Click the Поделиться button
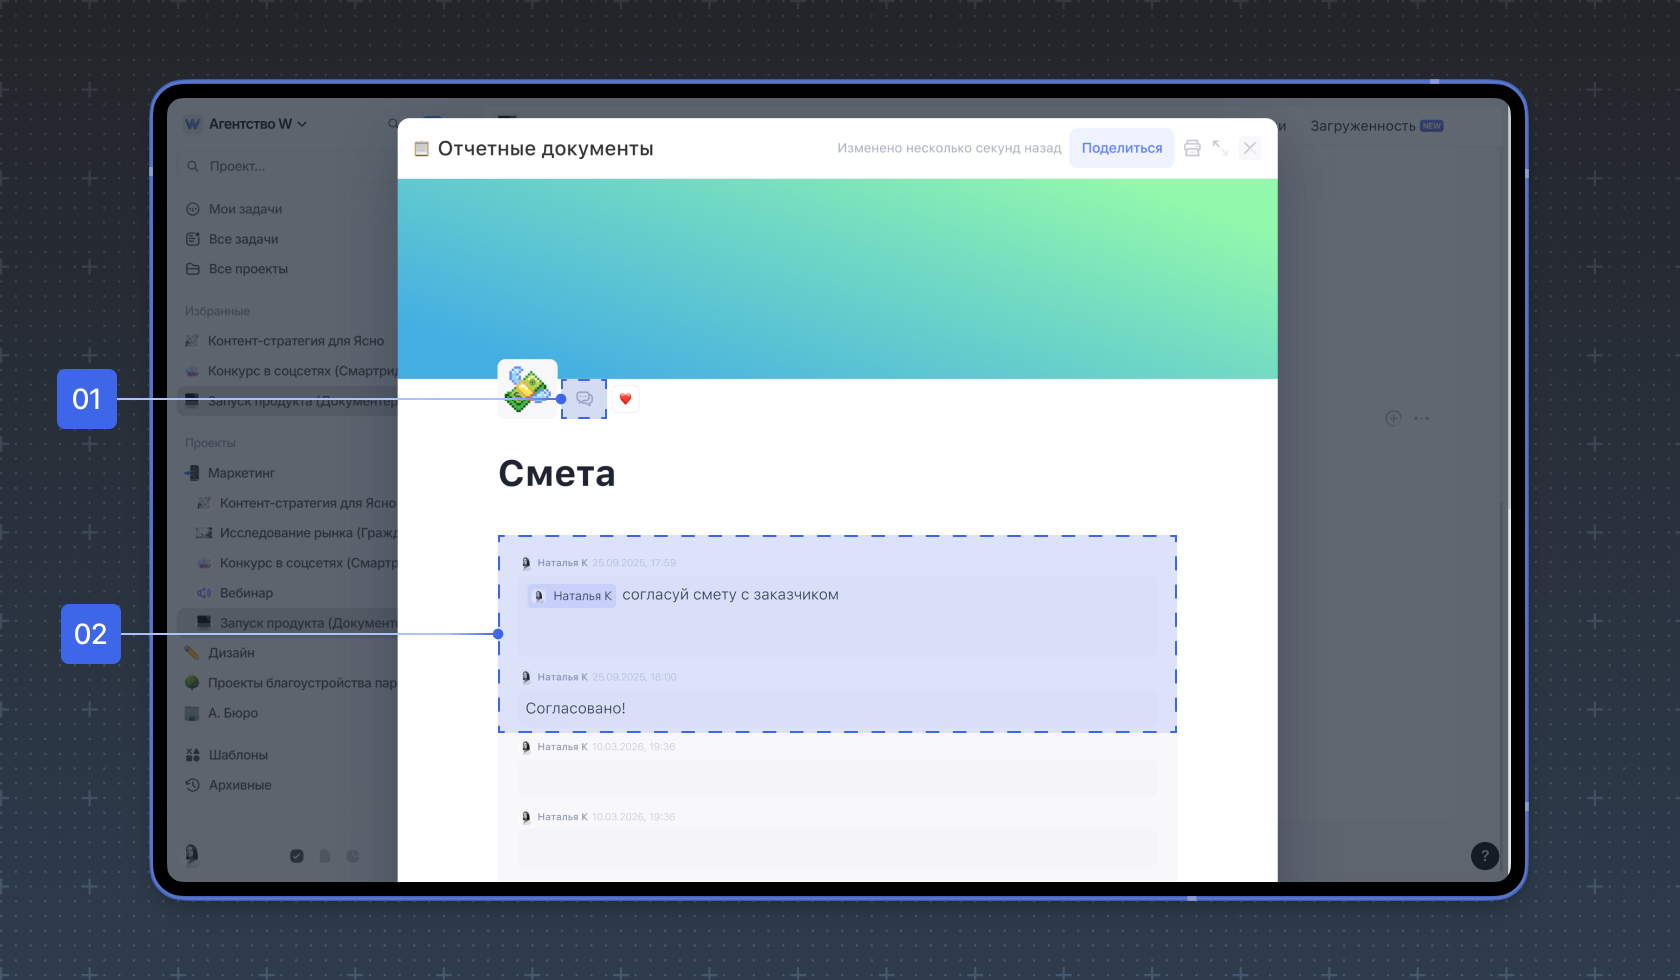The width and height of the screenshot is (1680, 980). tap(1121, 148)
